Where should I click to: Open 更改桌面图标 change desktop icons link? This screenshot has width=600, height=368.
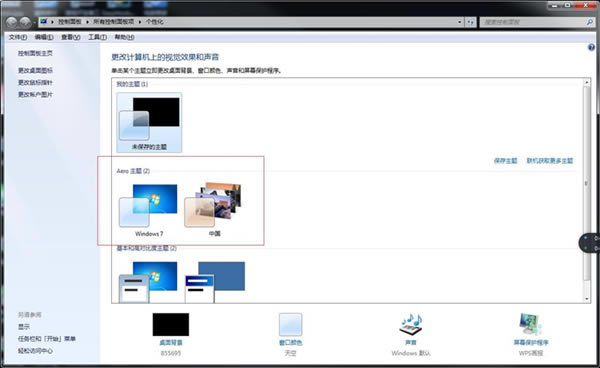[35, 70]
